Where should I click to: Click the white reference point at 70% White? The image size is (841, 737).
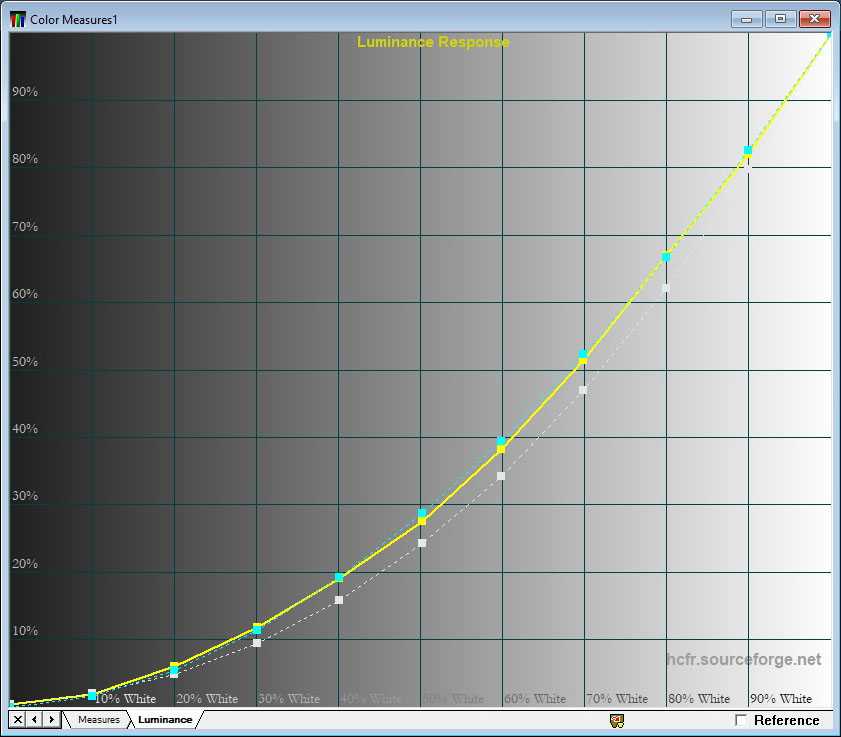(583, 390)
